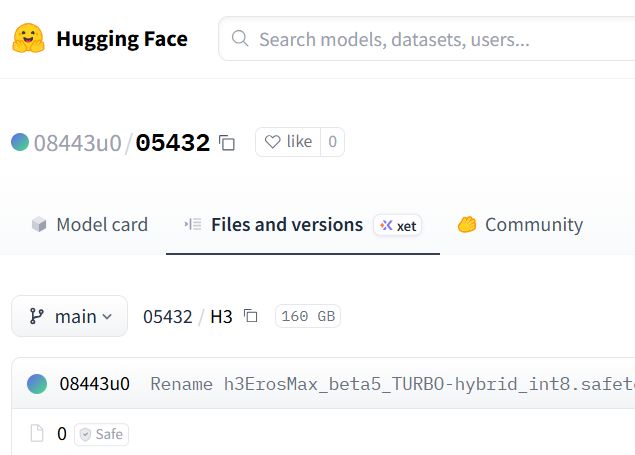
Task: Click the cube icon on Model card tab
Action: [x=39, y=224]
